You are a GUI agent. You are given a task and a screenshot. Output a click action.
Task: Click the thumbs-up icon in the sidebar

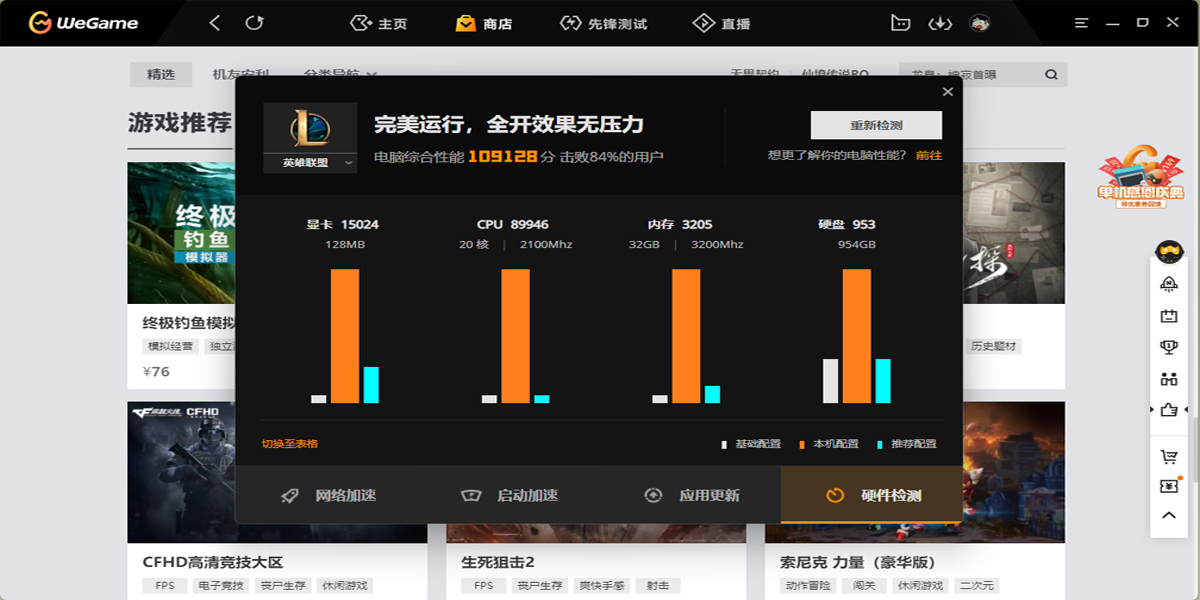1168,410
